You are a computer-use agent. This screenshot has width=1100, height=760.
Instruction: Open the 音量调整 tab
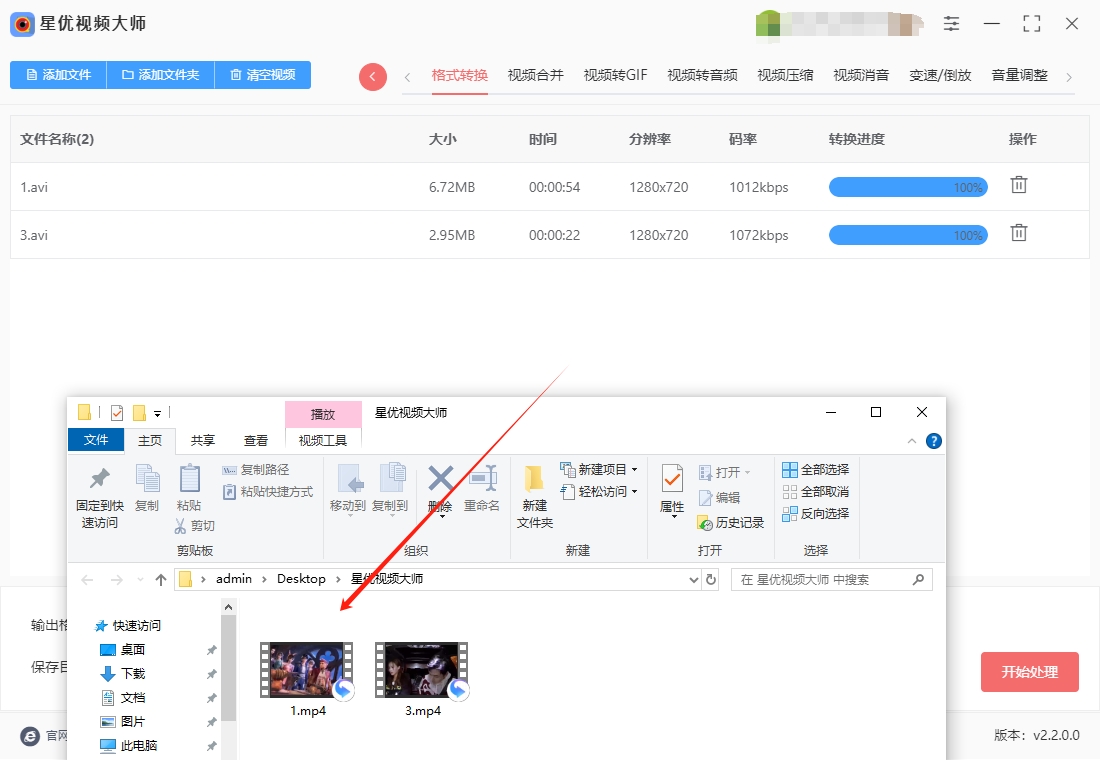pyautogui.click(x=1019, y=75)
